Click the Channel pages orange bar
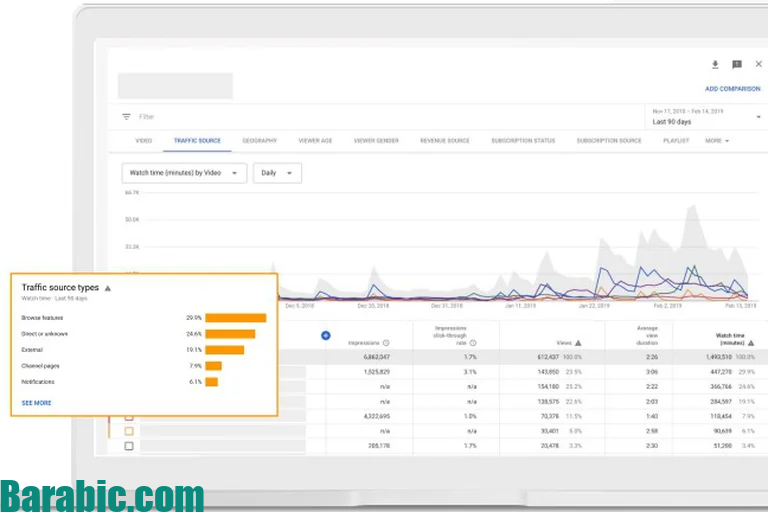Screen dimensions: 768x512 tap(214, 366)
